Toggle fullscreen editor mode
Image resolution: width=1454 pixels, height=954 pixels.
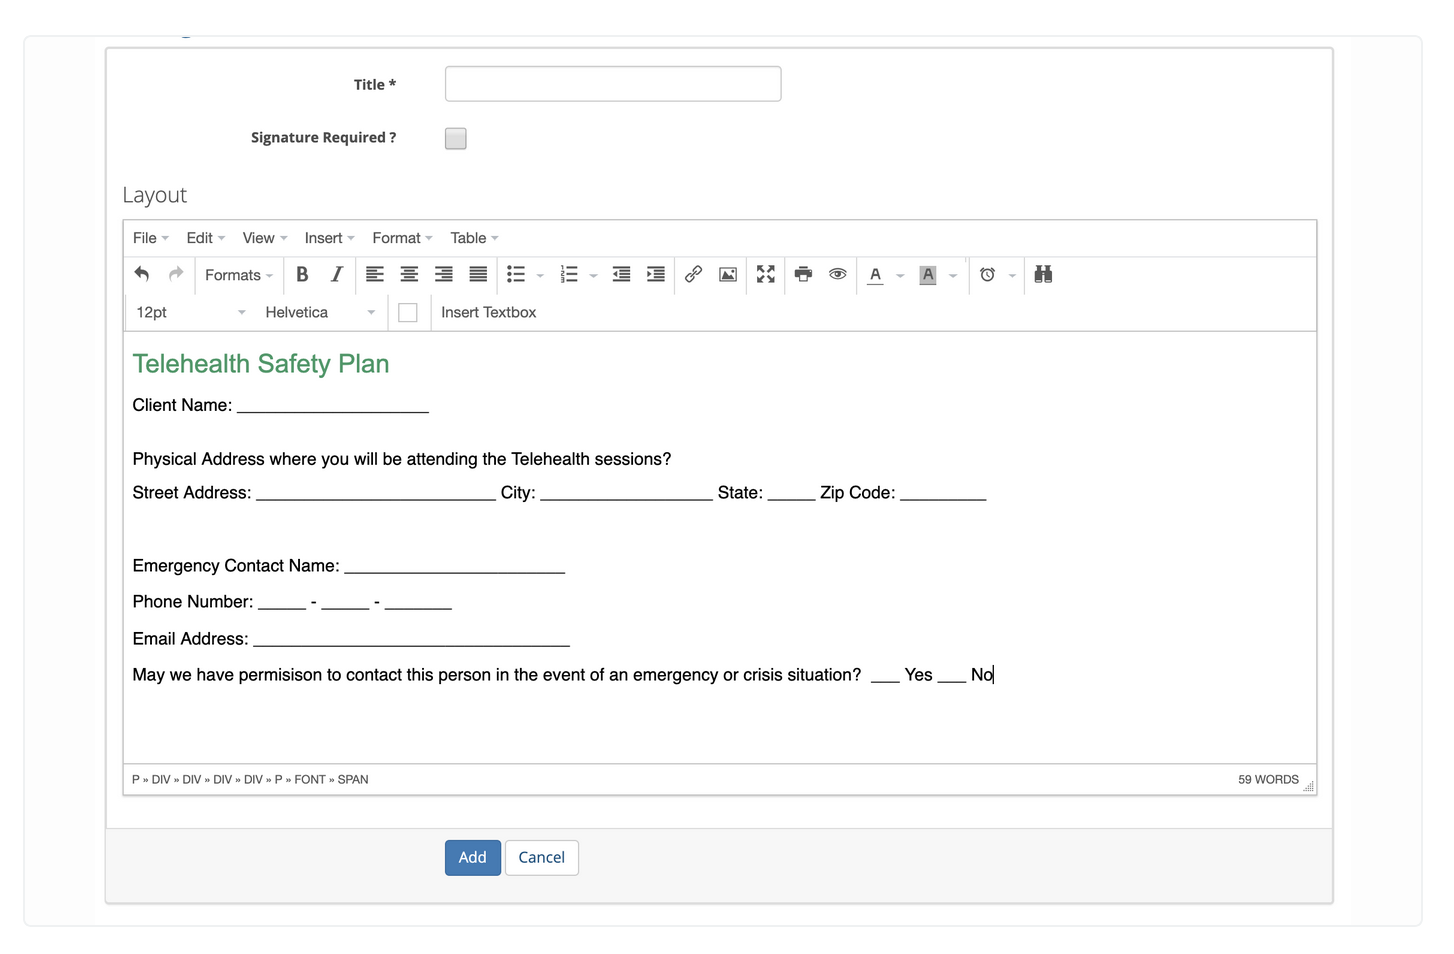[x=766, y=274]
